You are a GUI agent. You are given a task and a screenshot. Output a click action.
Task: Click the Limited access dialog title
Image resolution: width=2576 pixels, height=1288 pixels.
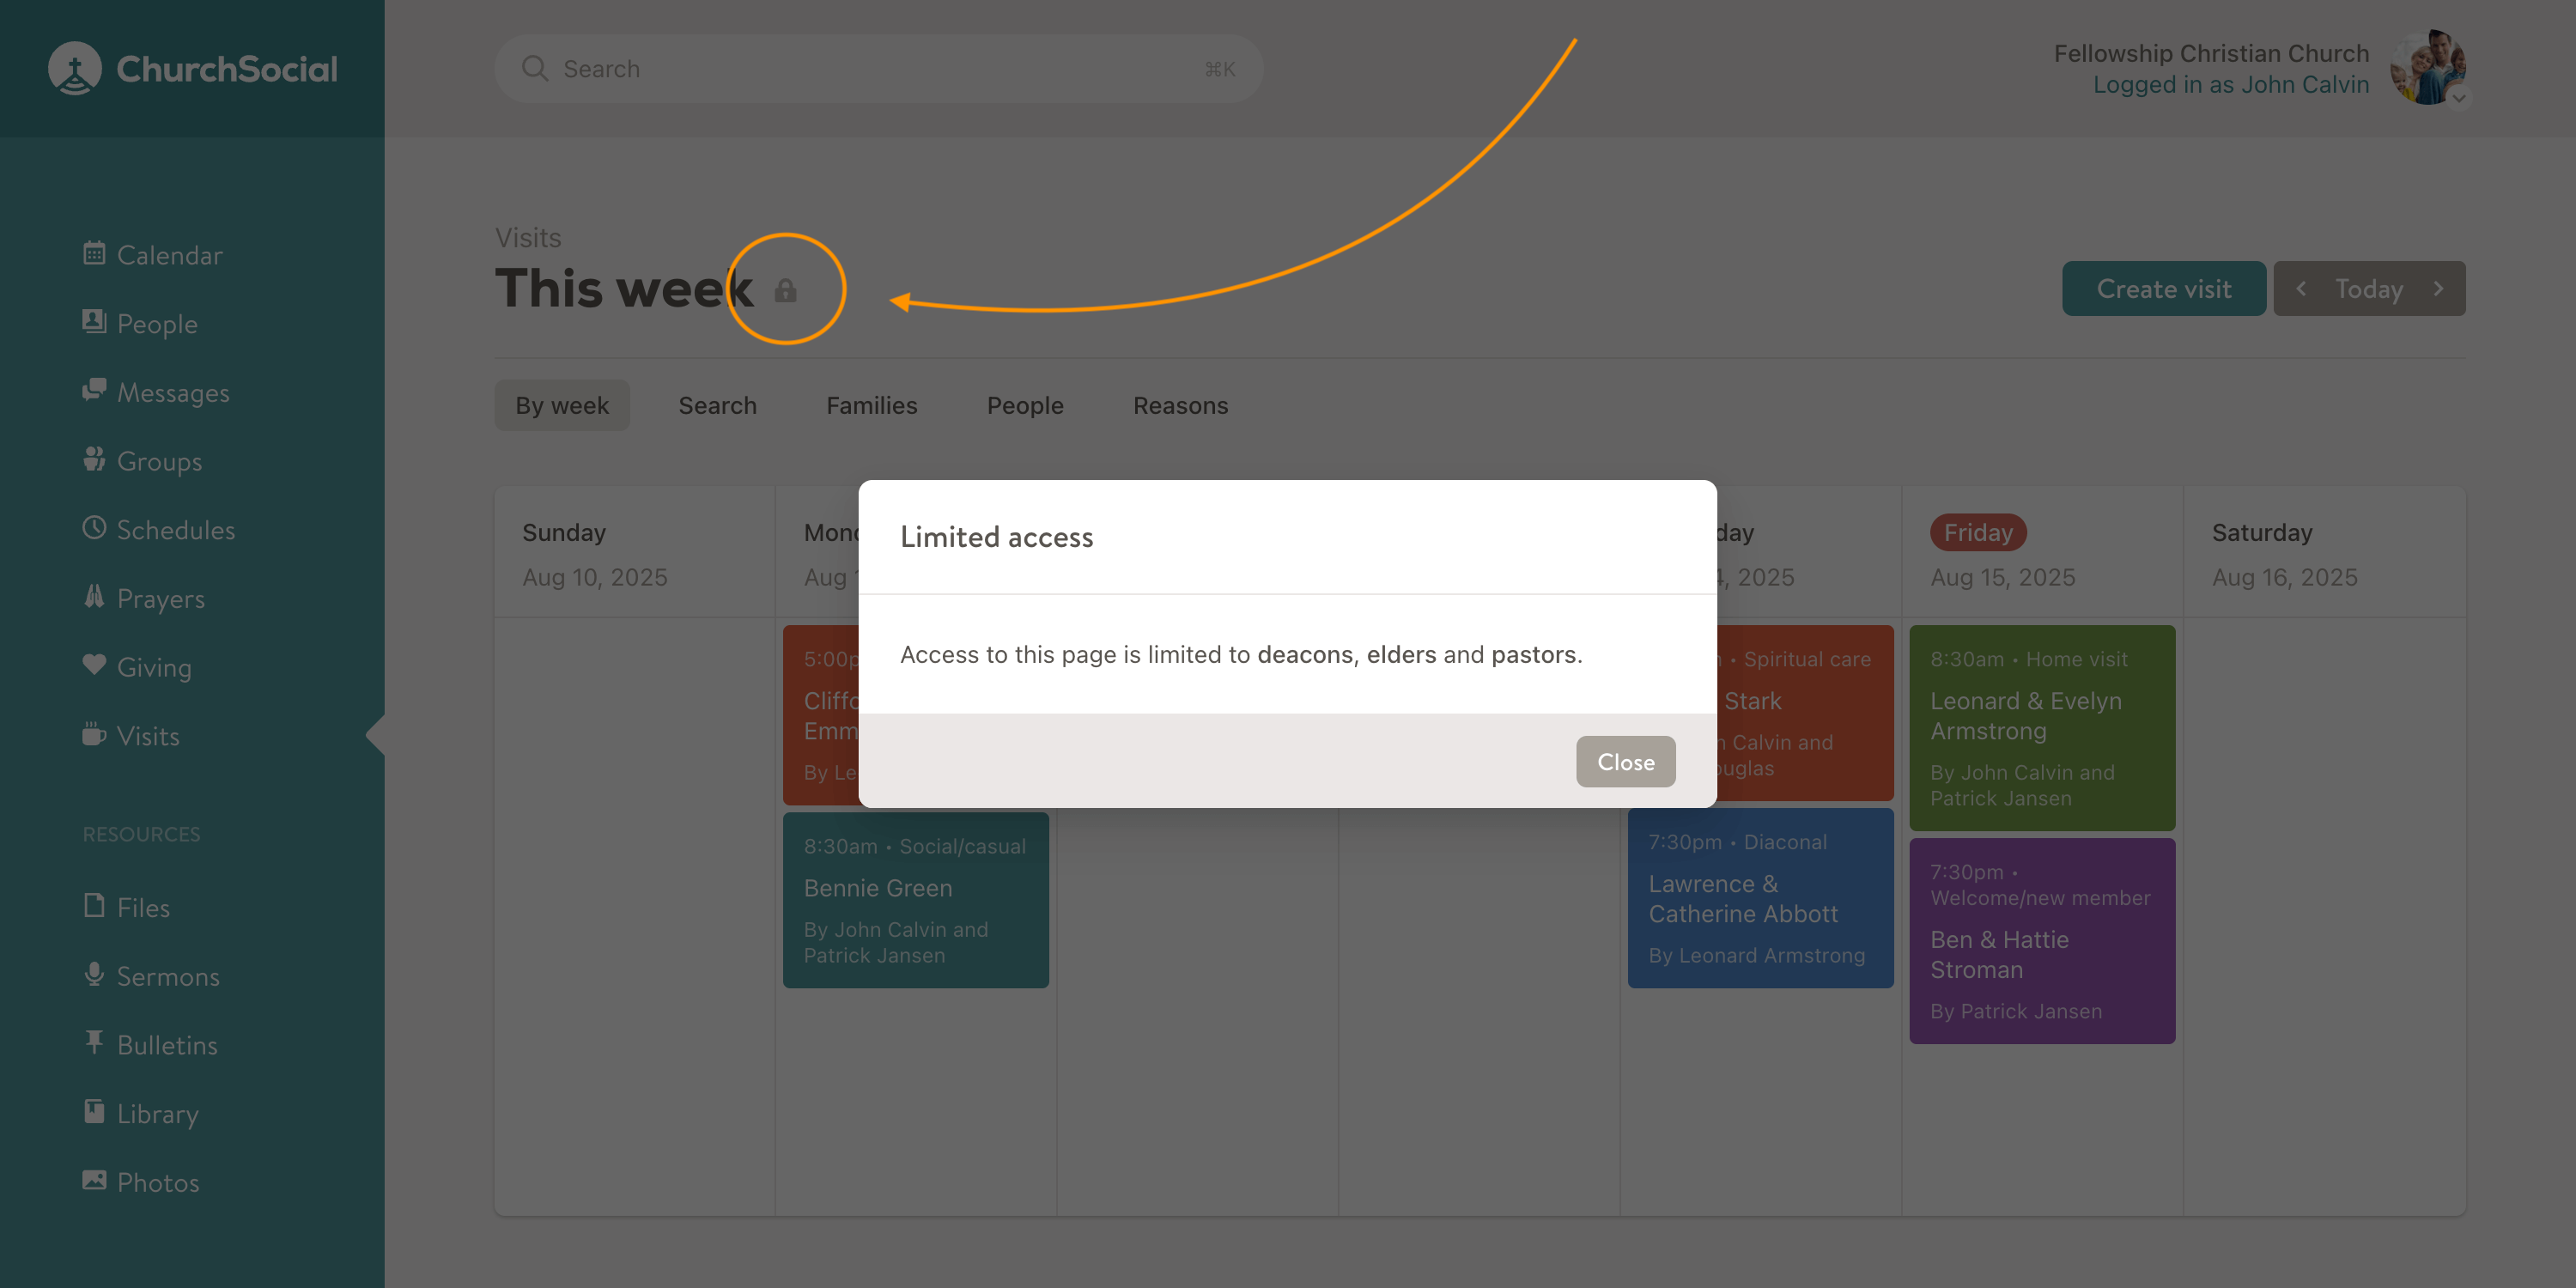996,537
